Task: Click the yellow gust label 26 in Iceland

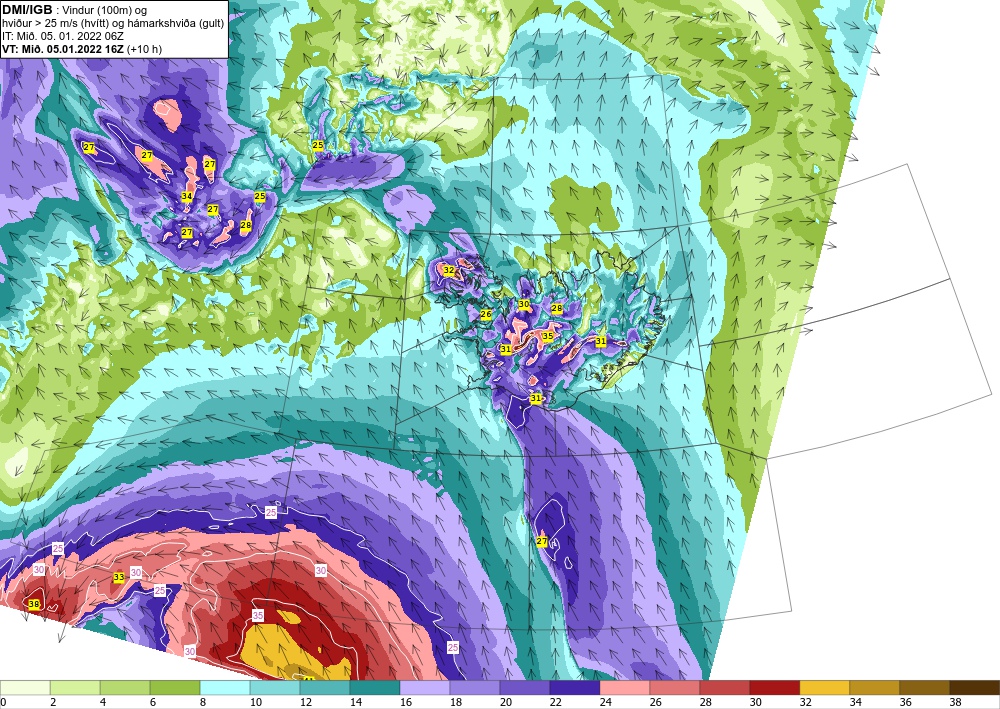Action: pos(486,314)
